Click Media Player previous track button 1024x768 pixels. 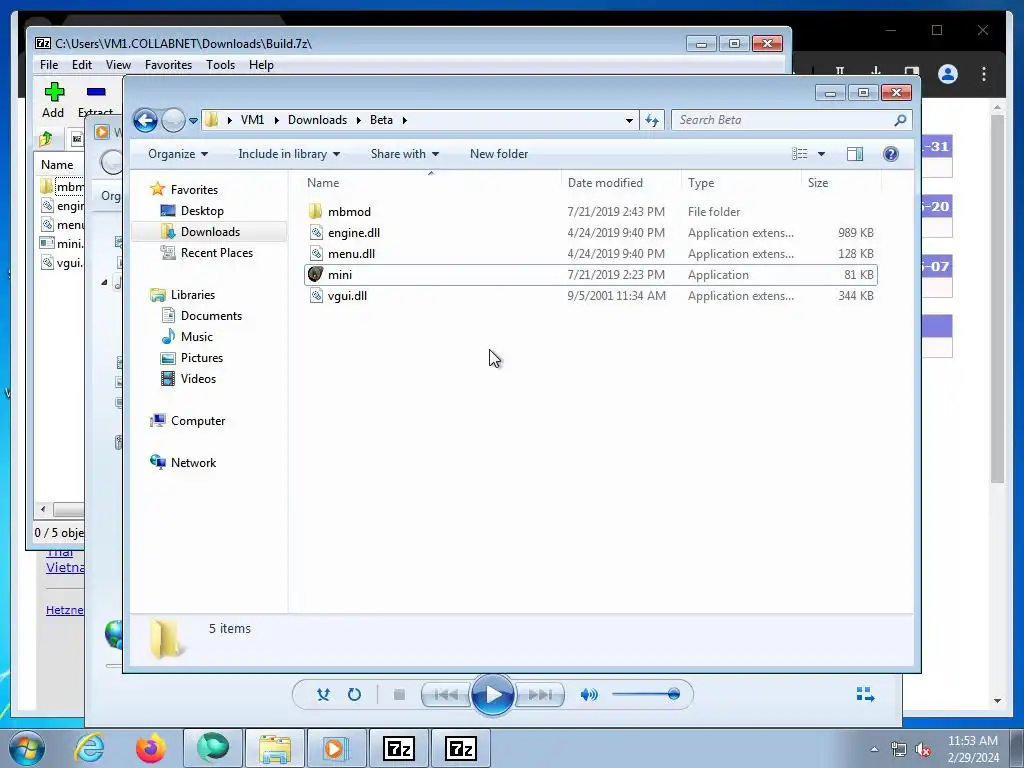click(x=447, y=695)
